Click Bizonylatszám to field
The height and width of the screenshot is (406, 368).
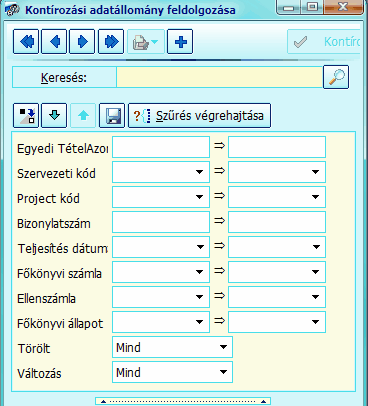tap(277, 222)
